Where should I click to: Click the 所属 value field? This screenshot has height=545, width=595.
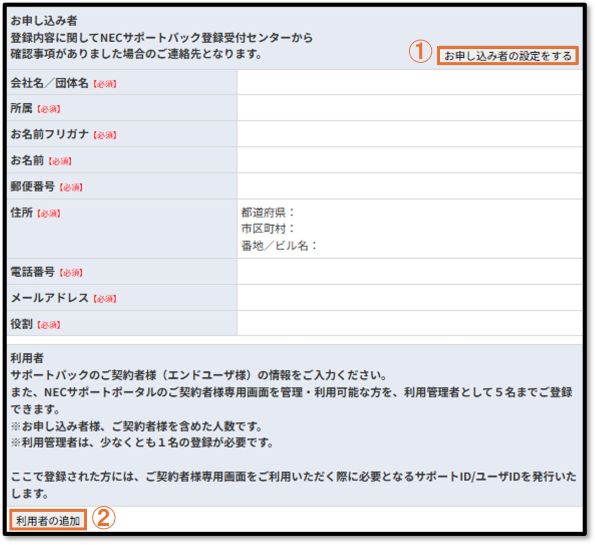click(409, 108)
